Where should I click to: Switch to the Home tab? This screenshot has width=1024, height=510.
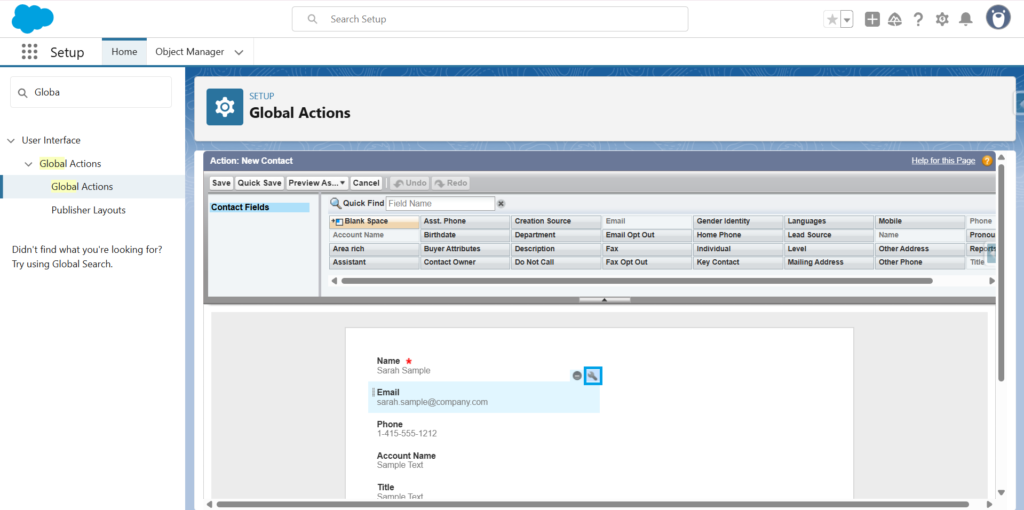[124, 52]
